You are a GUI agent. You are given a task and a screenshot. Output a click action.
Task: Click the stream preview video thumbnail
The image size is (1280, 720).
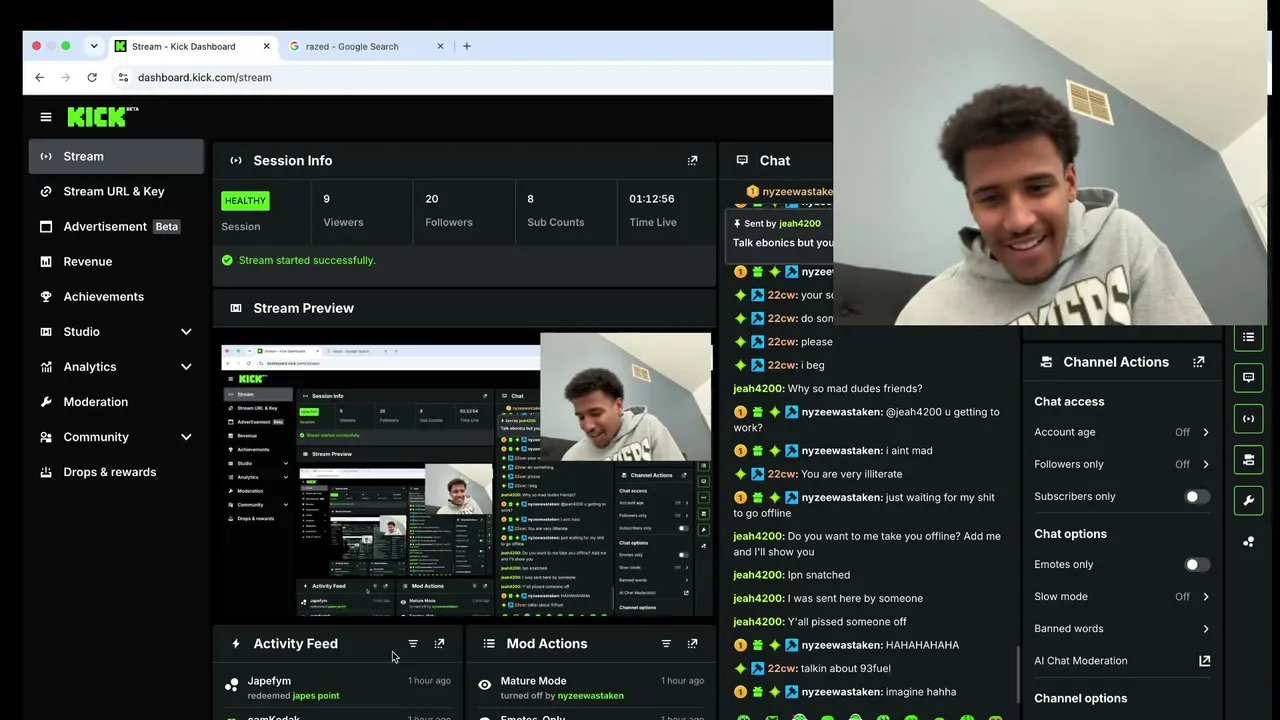click(466, 475)
